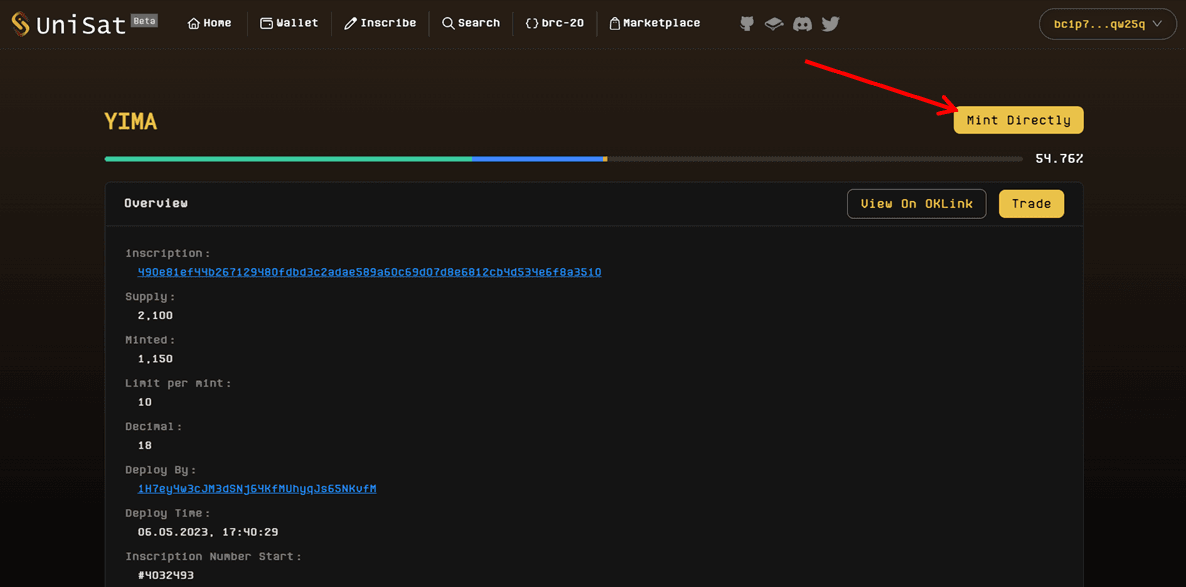This screenshot has width=1186, height=587.
Task: Open the GitHub icon link
Action: pos(747,24)
